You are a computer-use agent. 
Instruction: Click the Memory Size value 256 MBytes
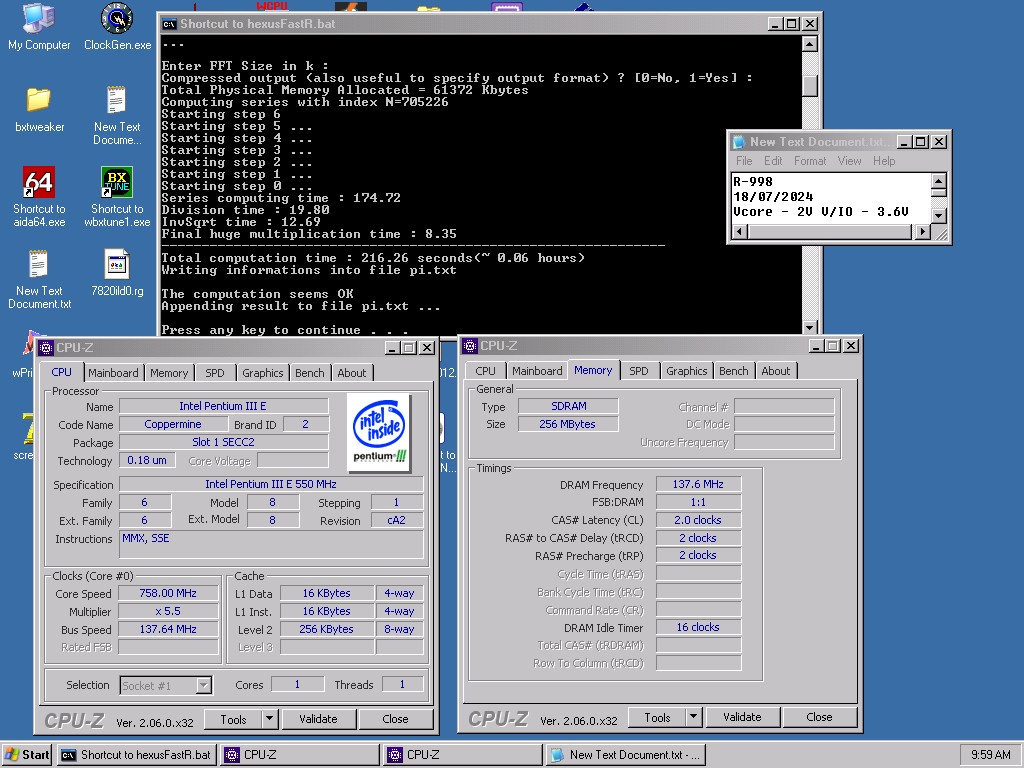(x=568, y=424)
